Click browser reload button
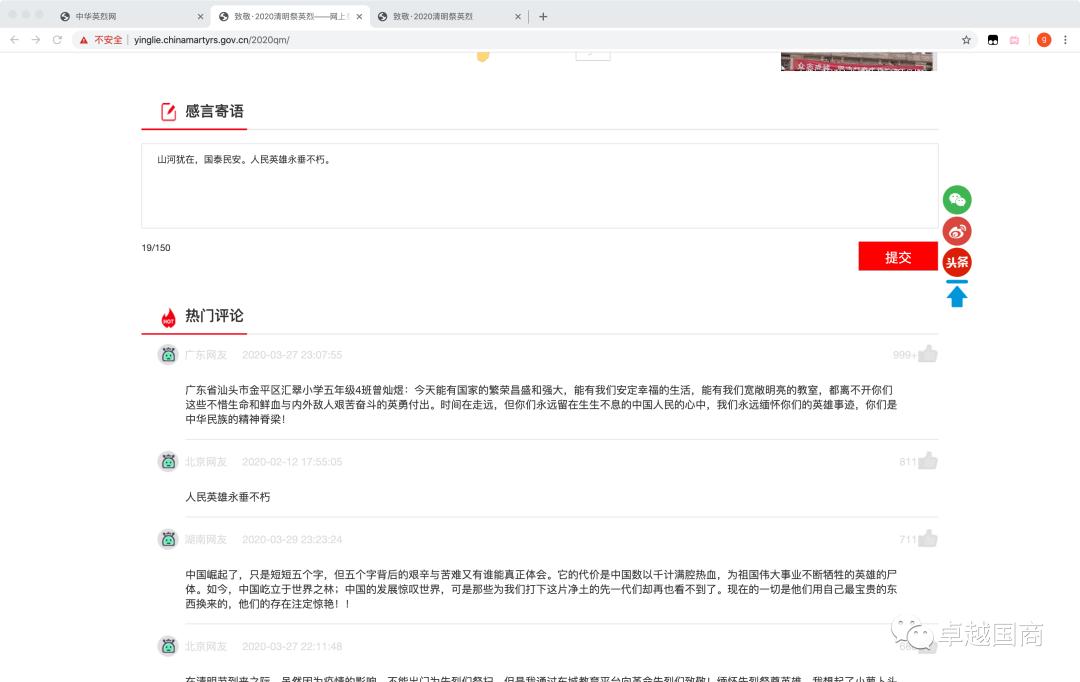Screen dimensions: 1080x682 coord(57,40)
